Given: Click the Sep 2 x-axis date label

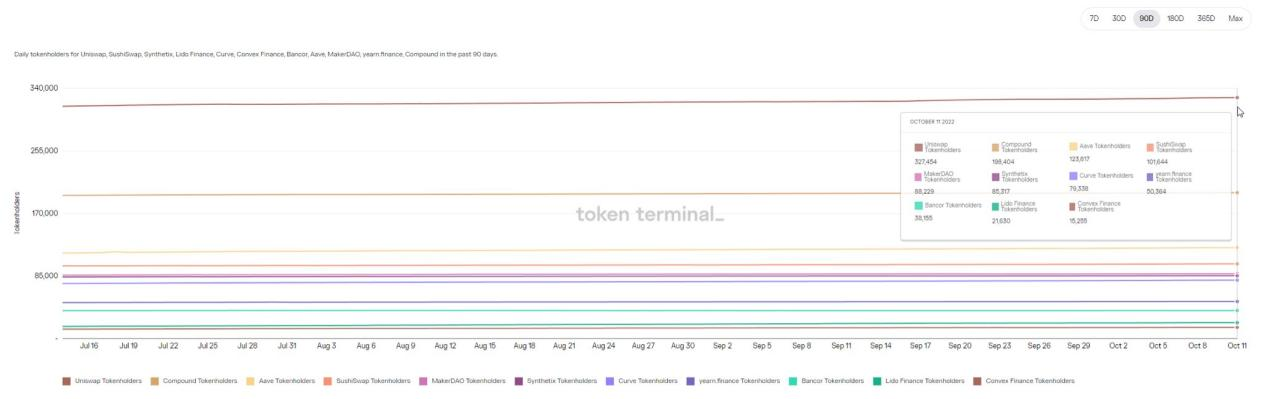Looking at the screenshot, I should 722,346.
